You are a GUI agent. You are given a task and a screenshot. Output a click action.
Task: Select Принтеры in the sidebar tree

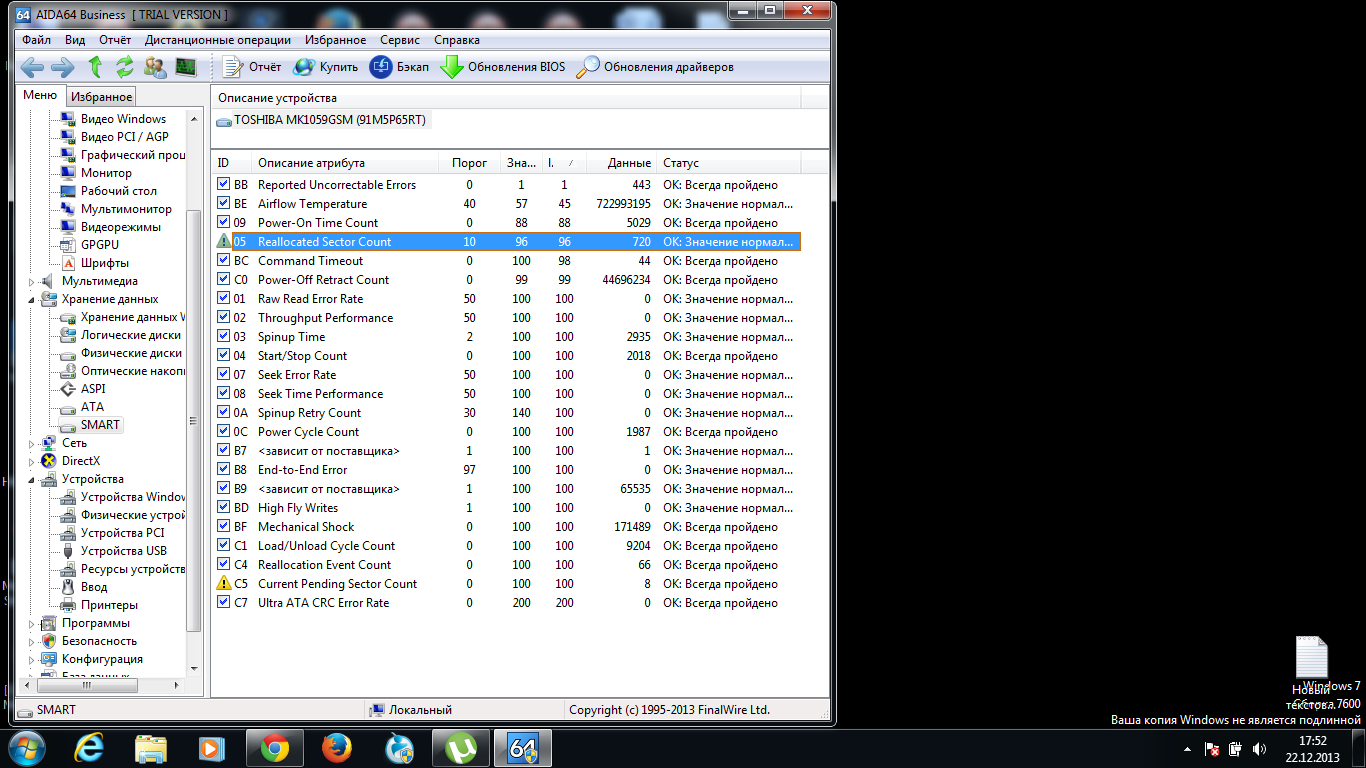pyautogui.click(x=109, y=605)
